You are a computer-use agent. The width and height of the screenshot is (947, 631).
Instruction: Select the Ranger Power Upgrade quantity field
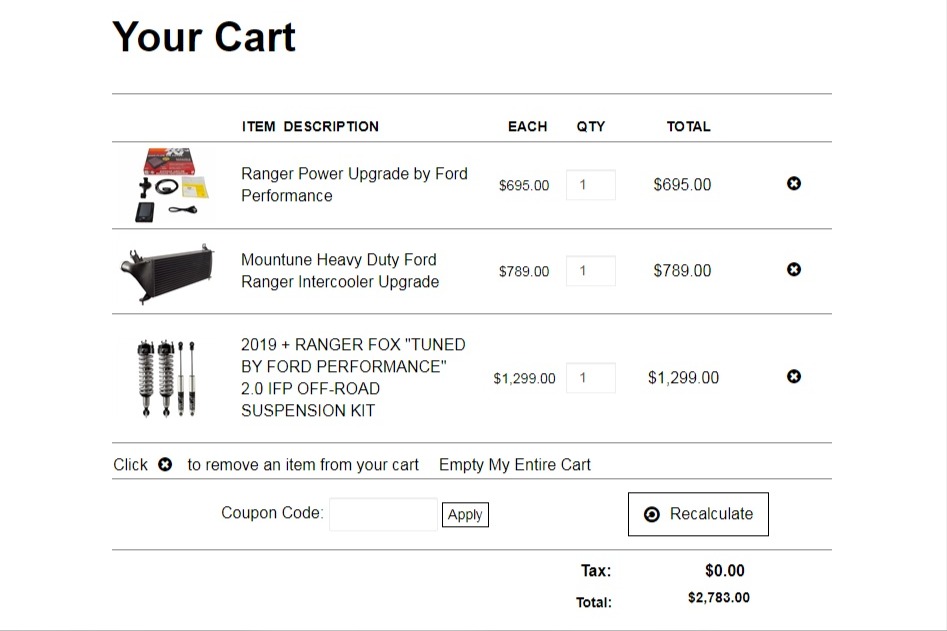[591, 185]
